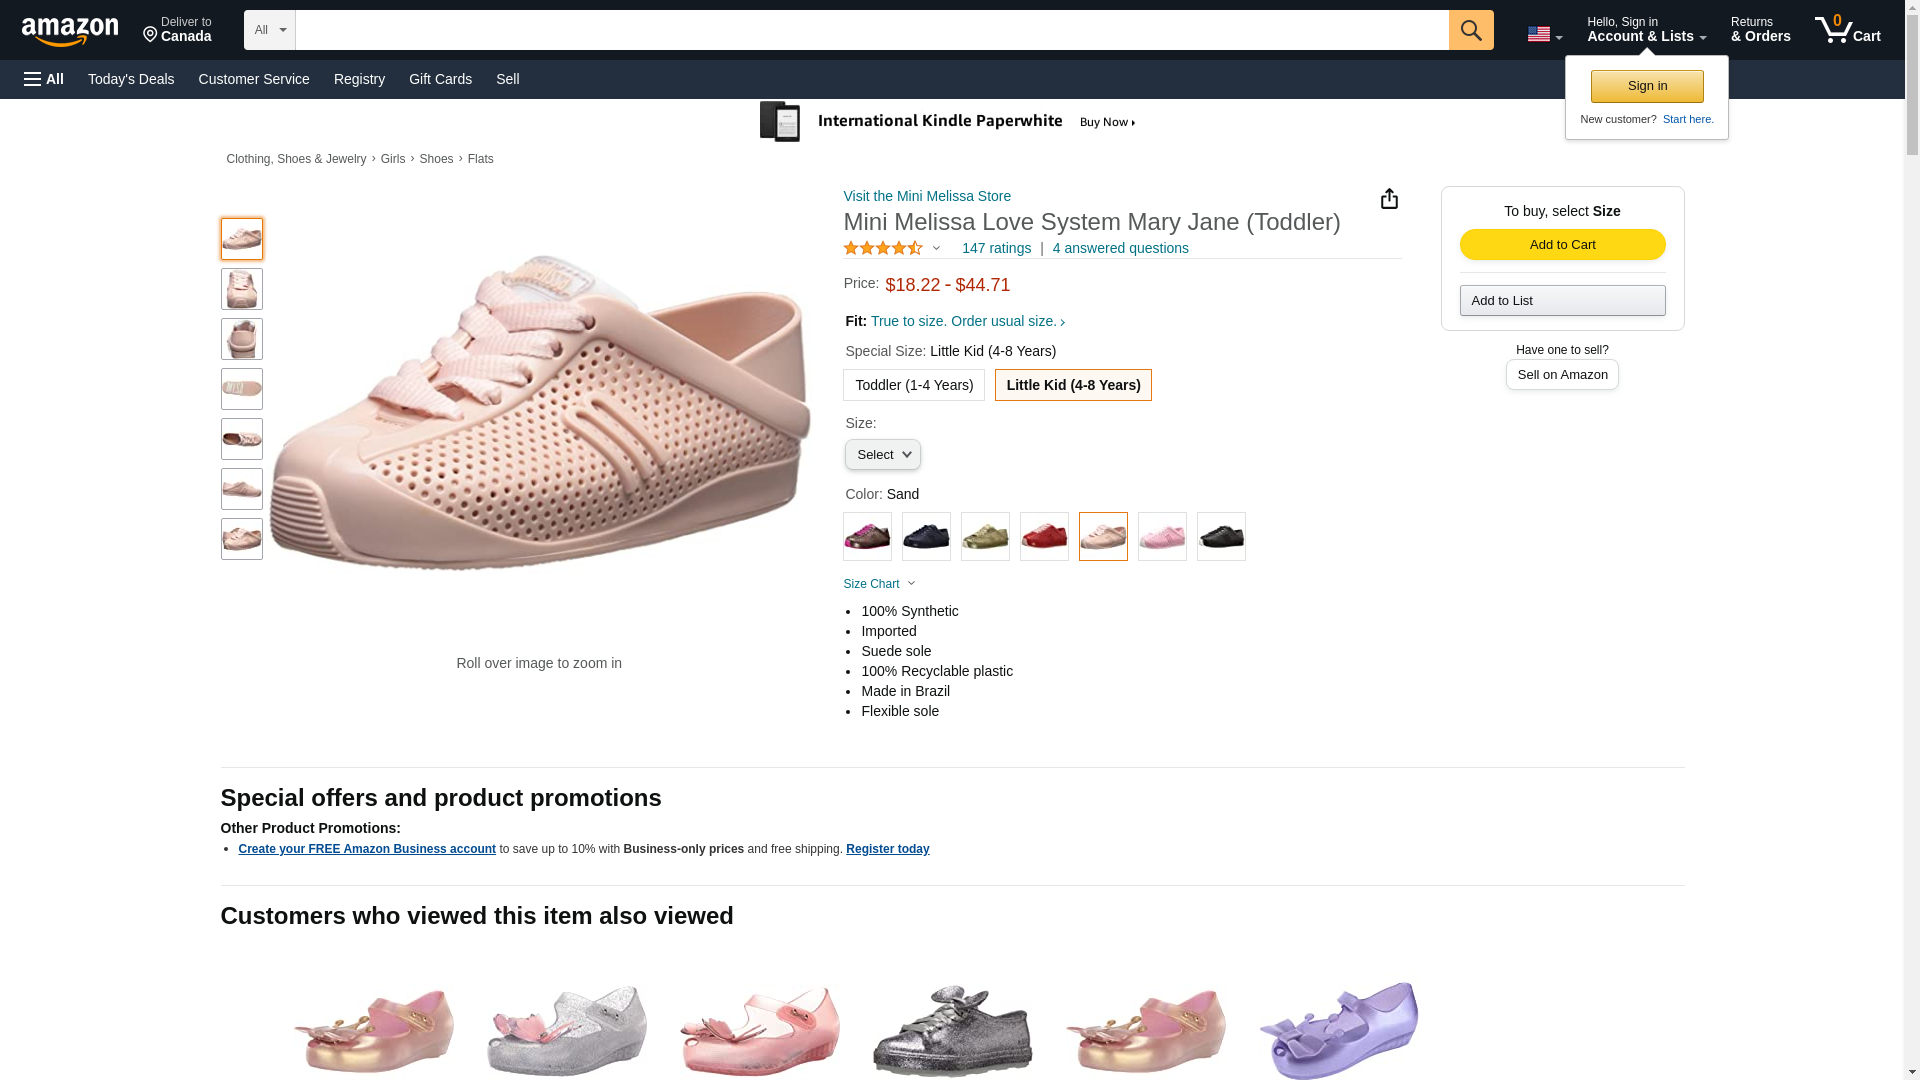The height and width of the screenshot is (1080, 1920).
Task: Click the US flag language selector
Action: point(1543,35)
